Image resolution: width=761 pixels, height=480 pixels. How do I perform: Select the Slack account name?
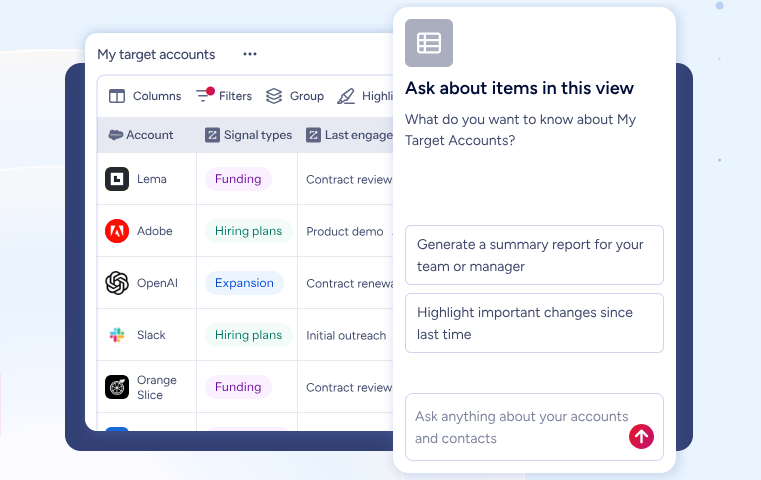click(x=151, y=335)
